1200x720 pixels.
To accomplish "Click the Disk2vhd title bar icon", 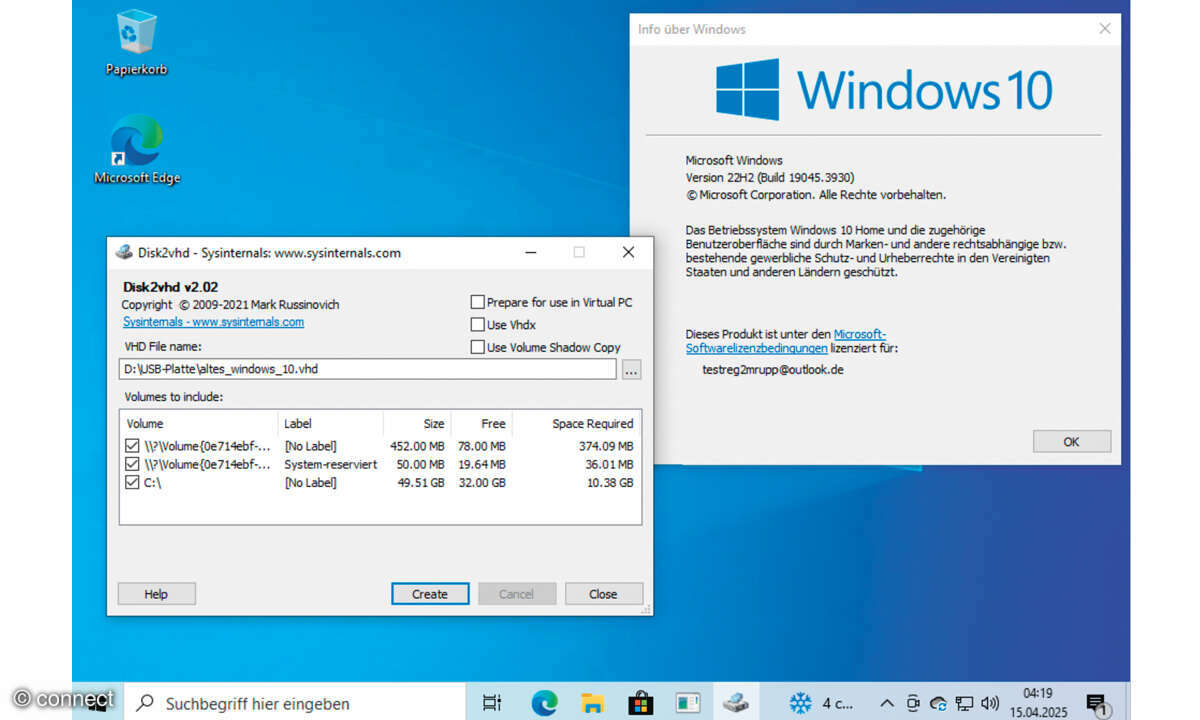I will point(124,253).
